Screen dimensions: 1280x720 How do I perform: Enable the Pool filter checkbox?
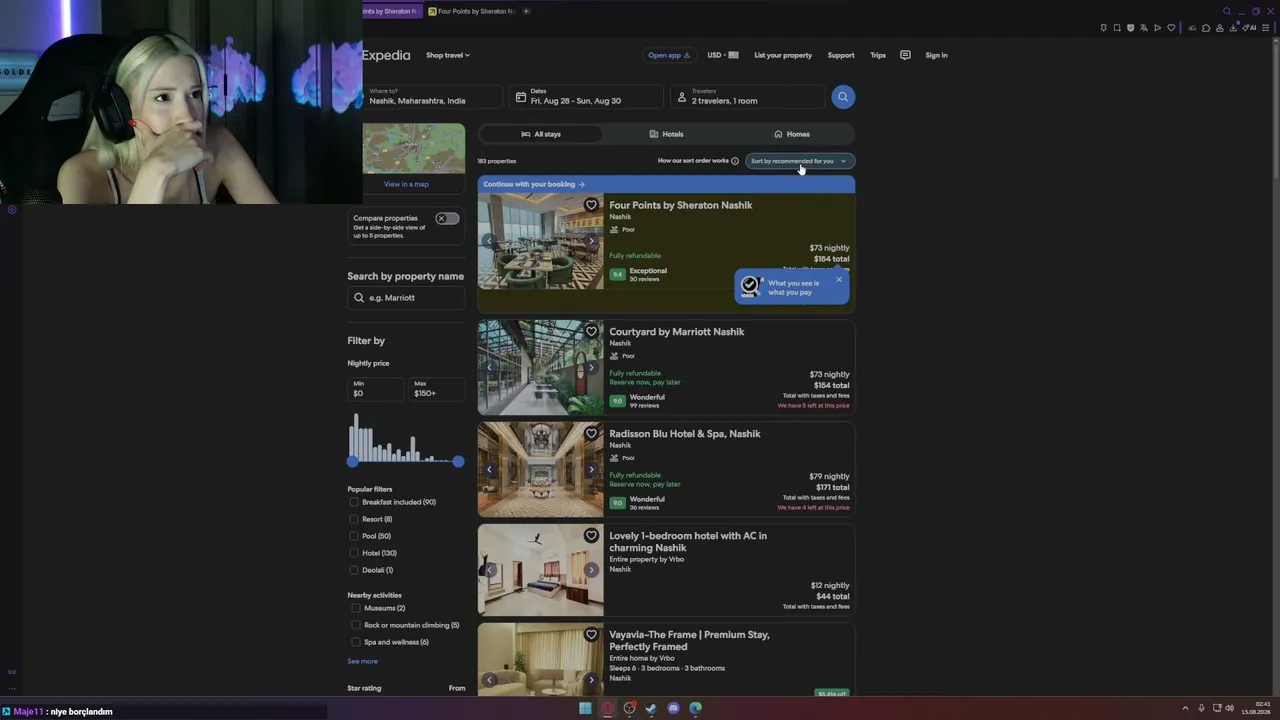[353, 536]
